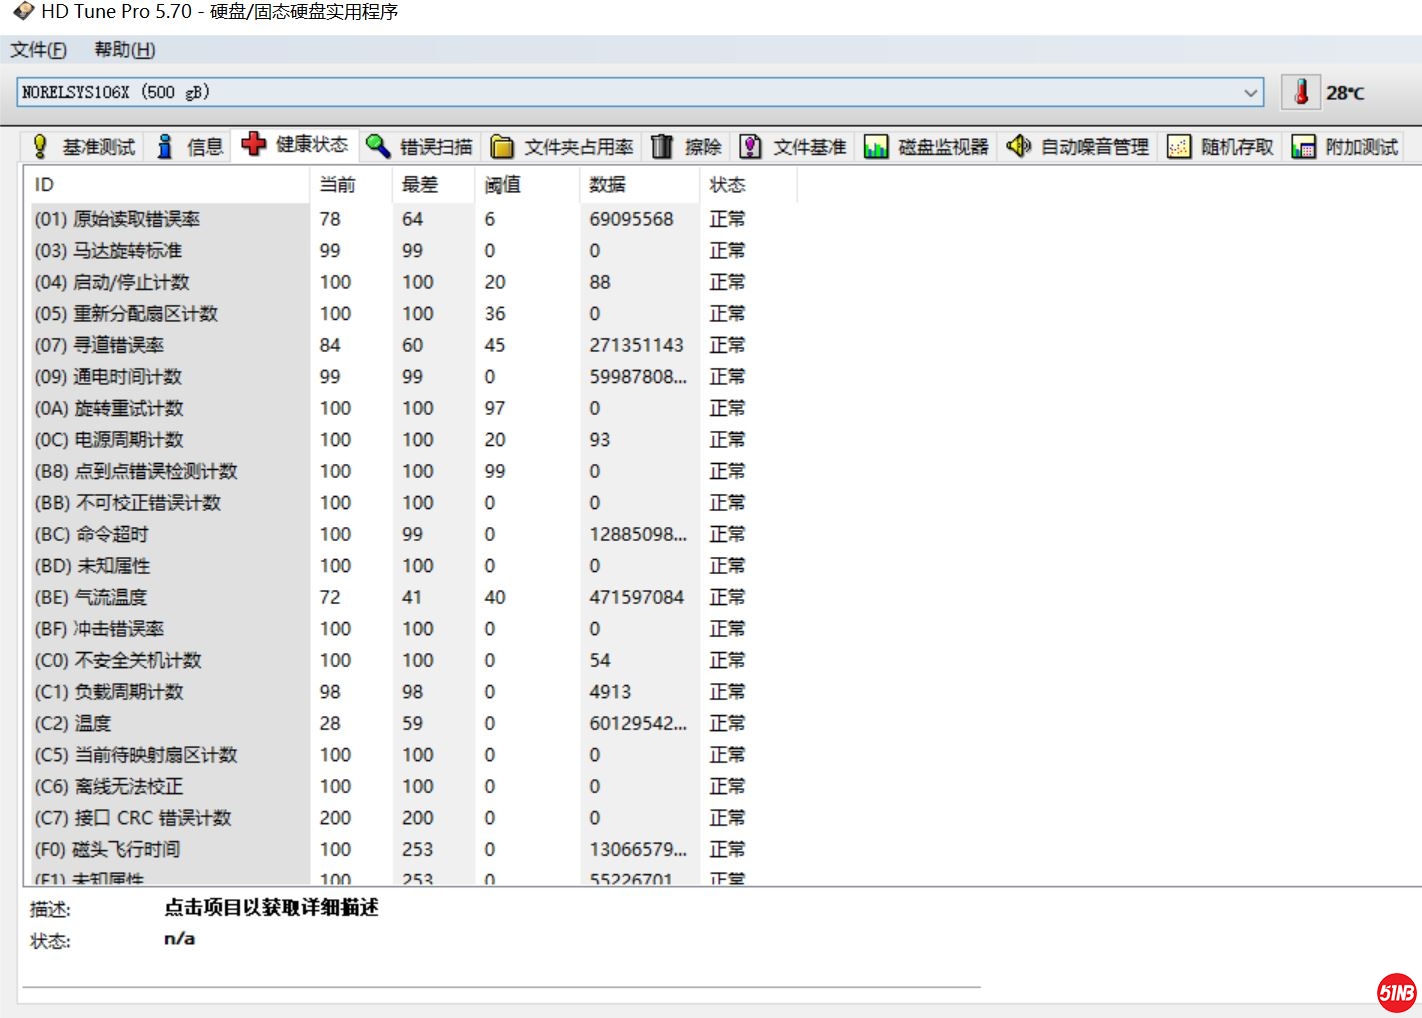This screenshot has width=1422, height=1018.
Task: Click the speaker icon for 自动噪音管理
Action: point(1018,147)
